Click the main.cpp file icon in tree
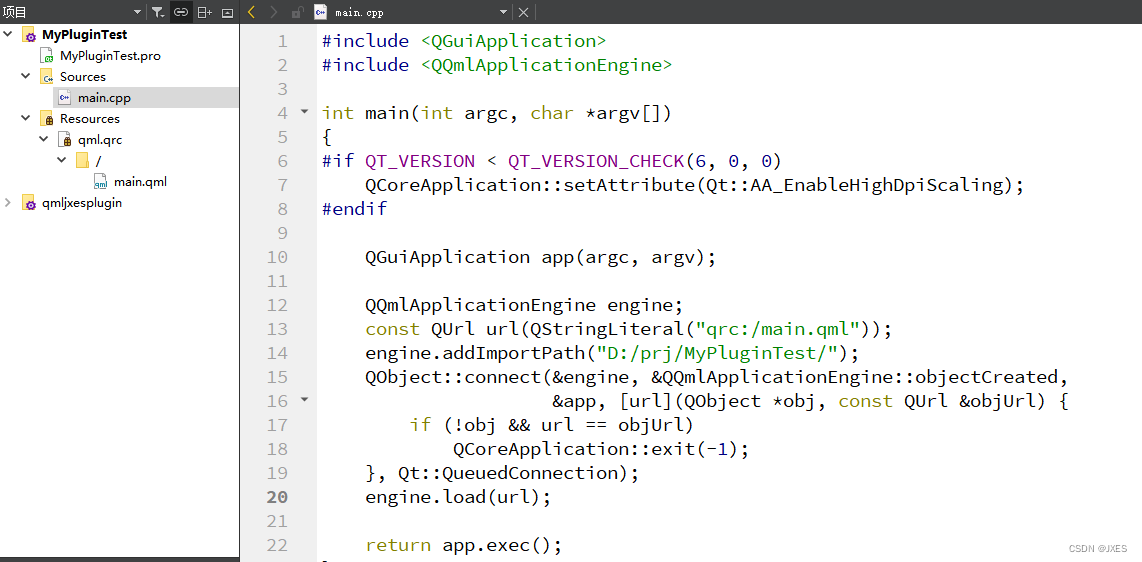Viewport: 1142px width, 562px height. tap(65, 98)
